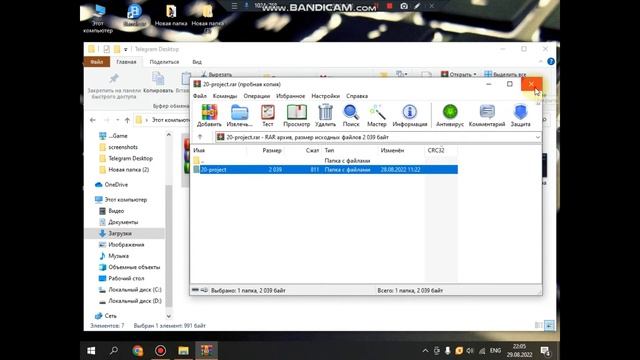Select Сеть in Explorer sidebar
The width and height of the screenshot is (640, 360).
point(110,316)
